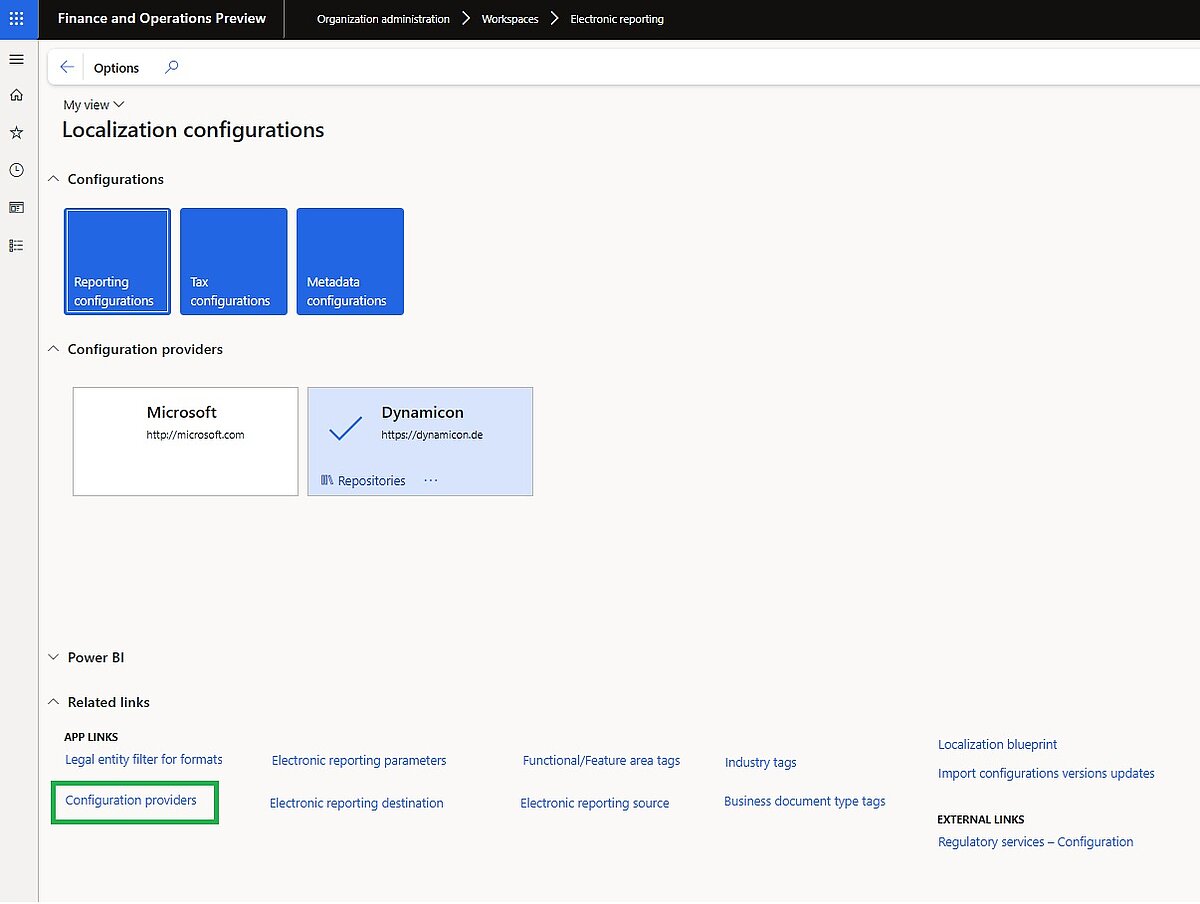
Task: Click the back arrow button
Action: (67, 68)
